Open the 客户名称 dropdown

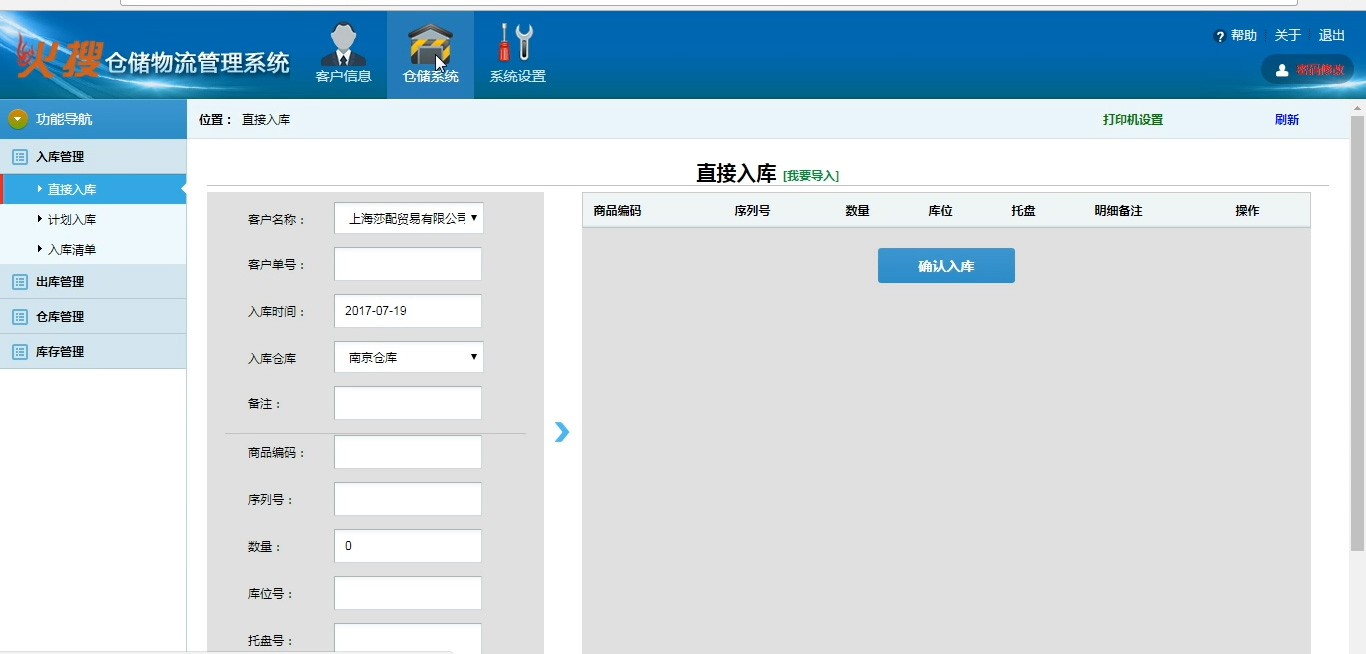(x=408, y=218)
